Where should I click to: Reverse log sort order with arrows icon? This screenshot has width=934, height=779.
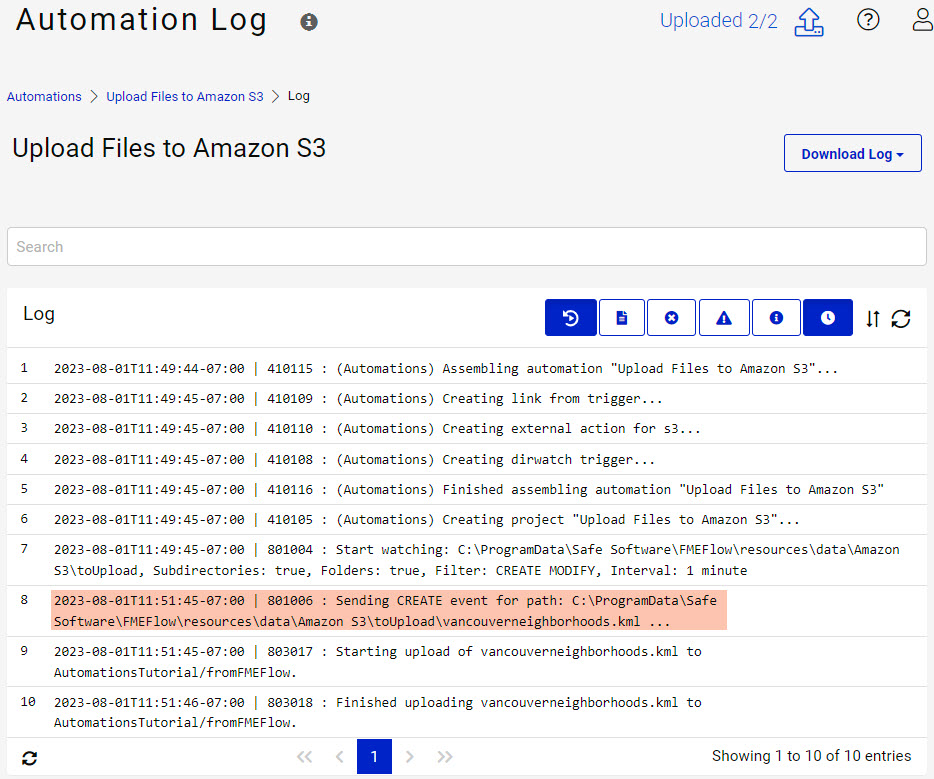pos(873,319)
